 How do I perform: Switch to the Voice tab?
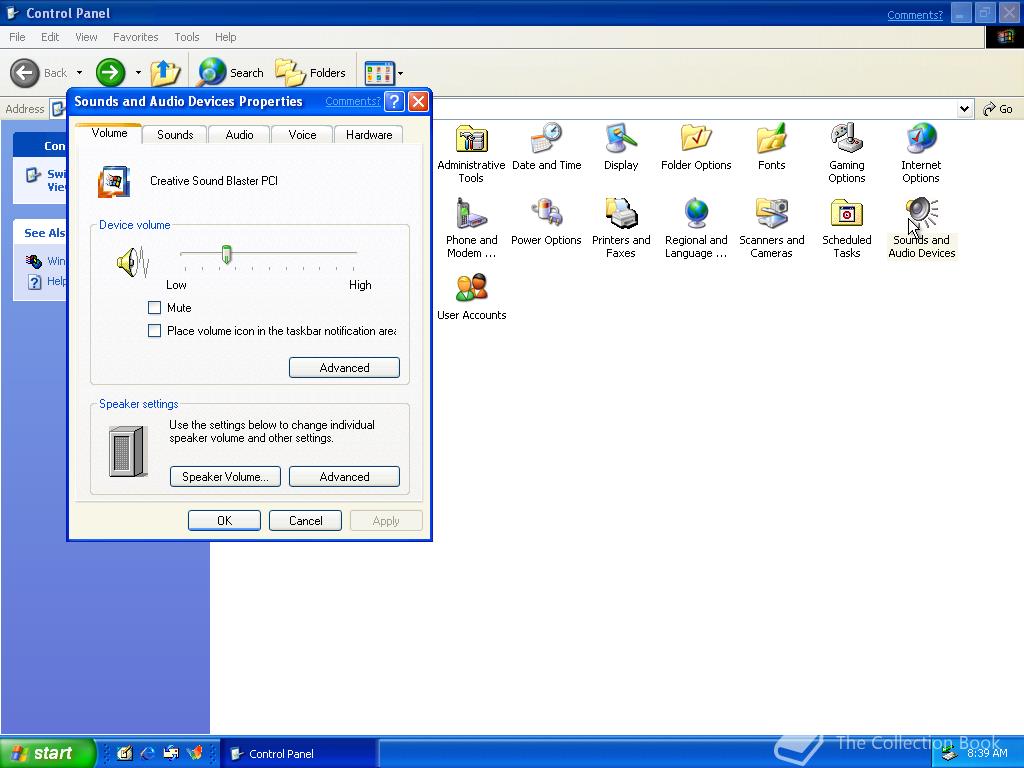click(302, 135)
